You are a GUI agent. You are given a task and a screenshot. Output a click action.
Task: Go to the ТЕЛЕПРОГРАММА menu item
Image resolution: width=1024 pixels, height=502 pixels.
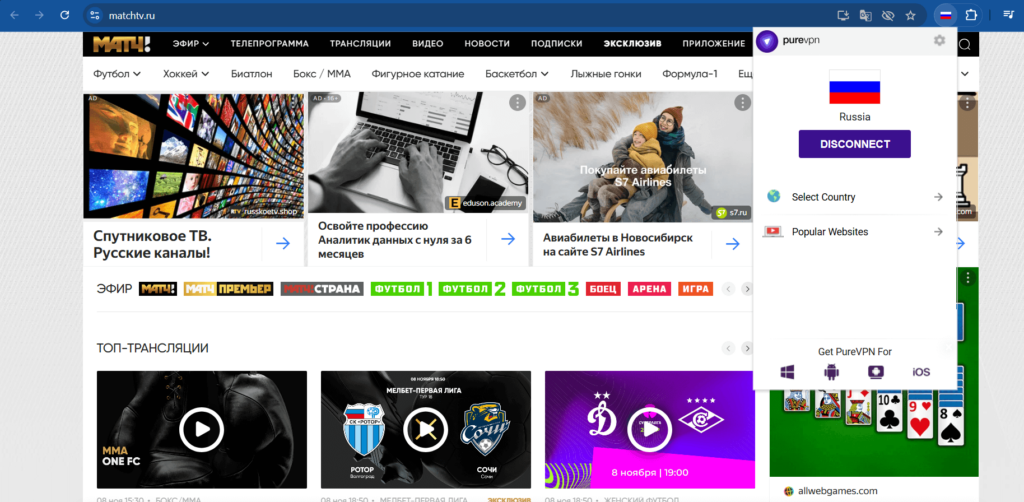[269, 44]
